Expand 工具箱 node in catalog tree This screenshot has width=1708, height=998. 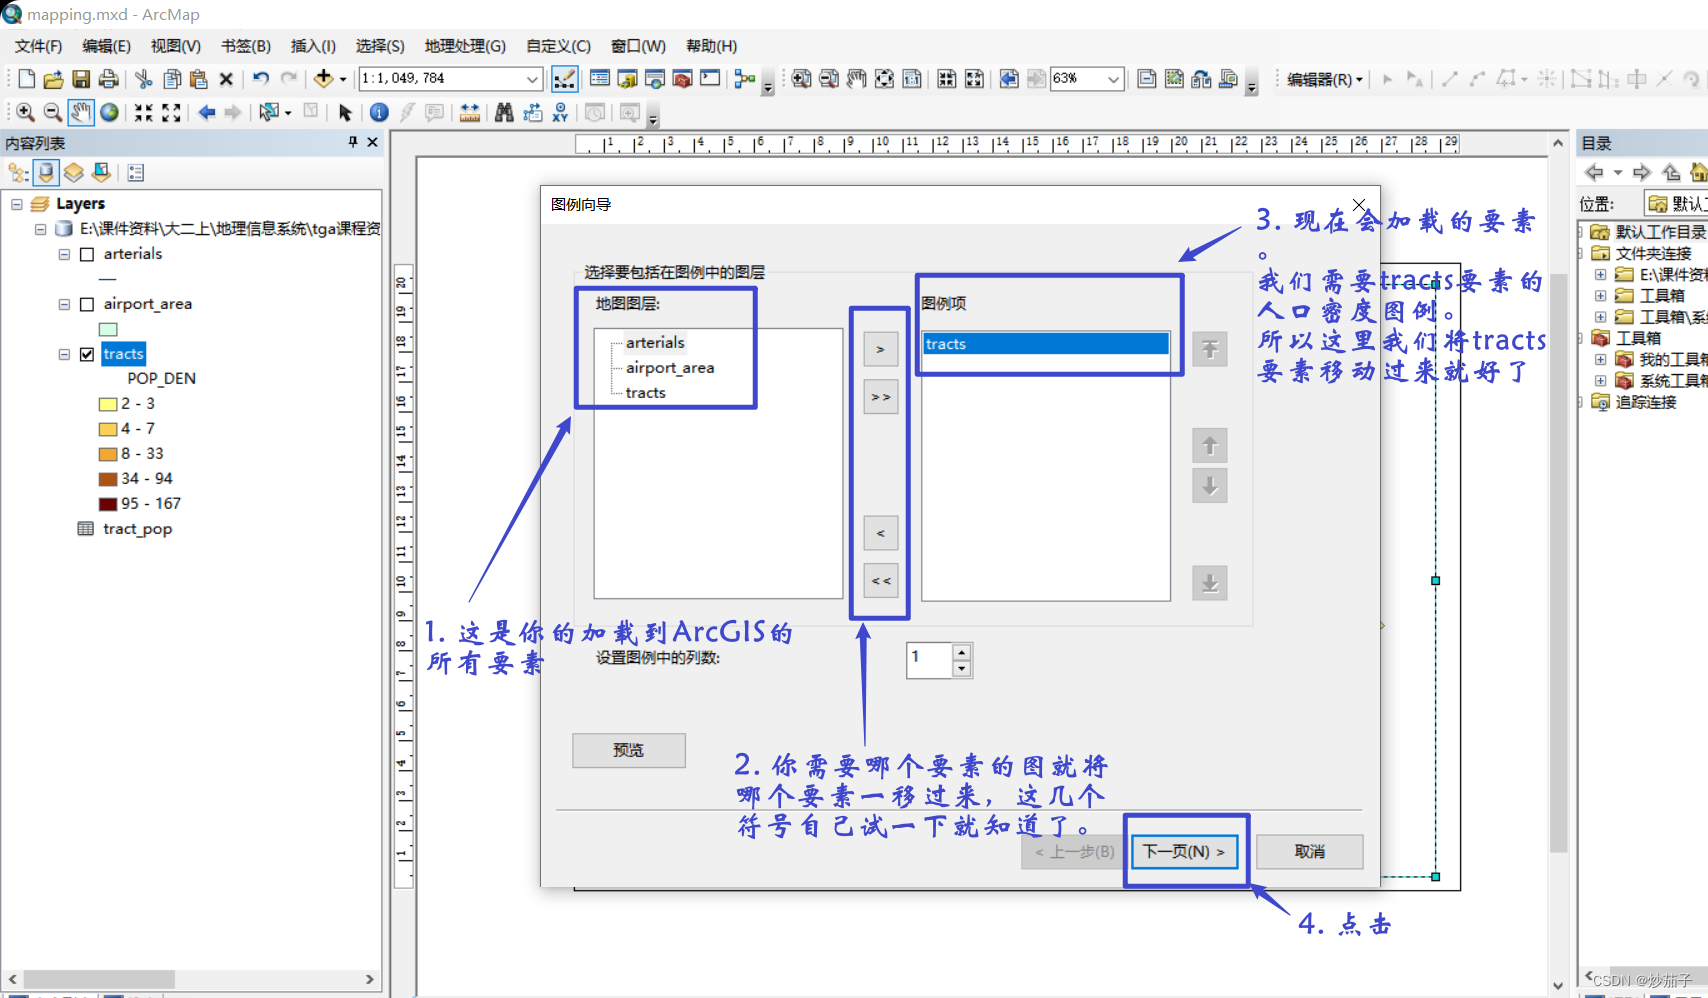point(1600,296)
